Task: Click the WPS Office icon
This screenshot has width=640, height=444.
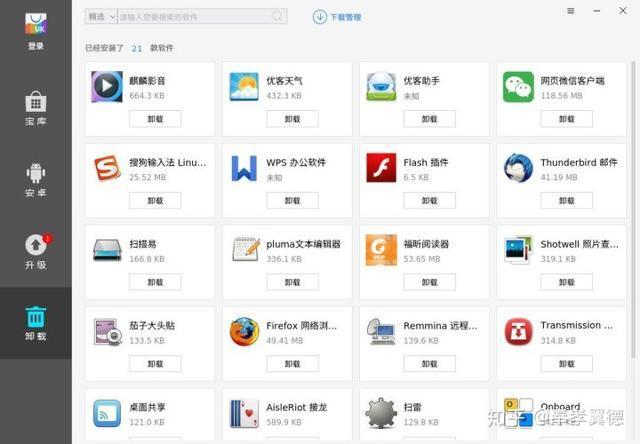Action: (244, 168)
